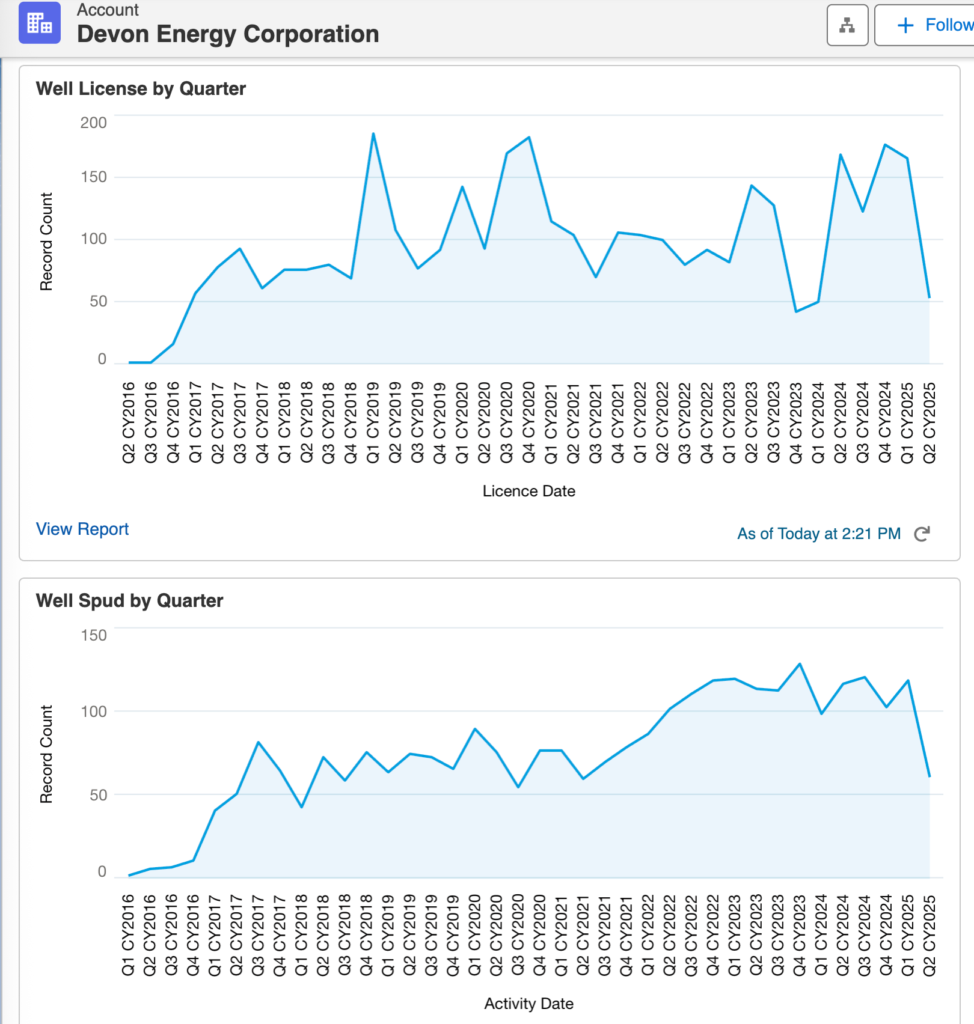Click 'Q2 CY2024' label under Well License chart

(x=840, y=423)
